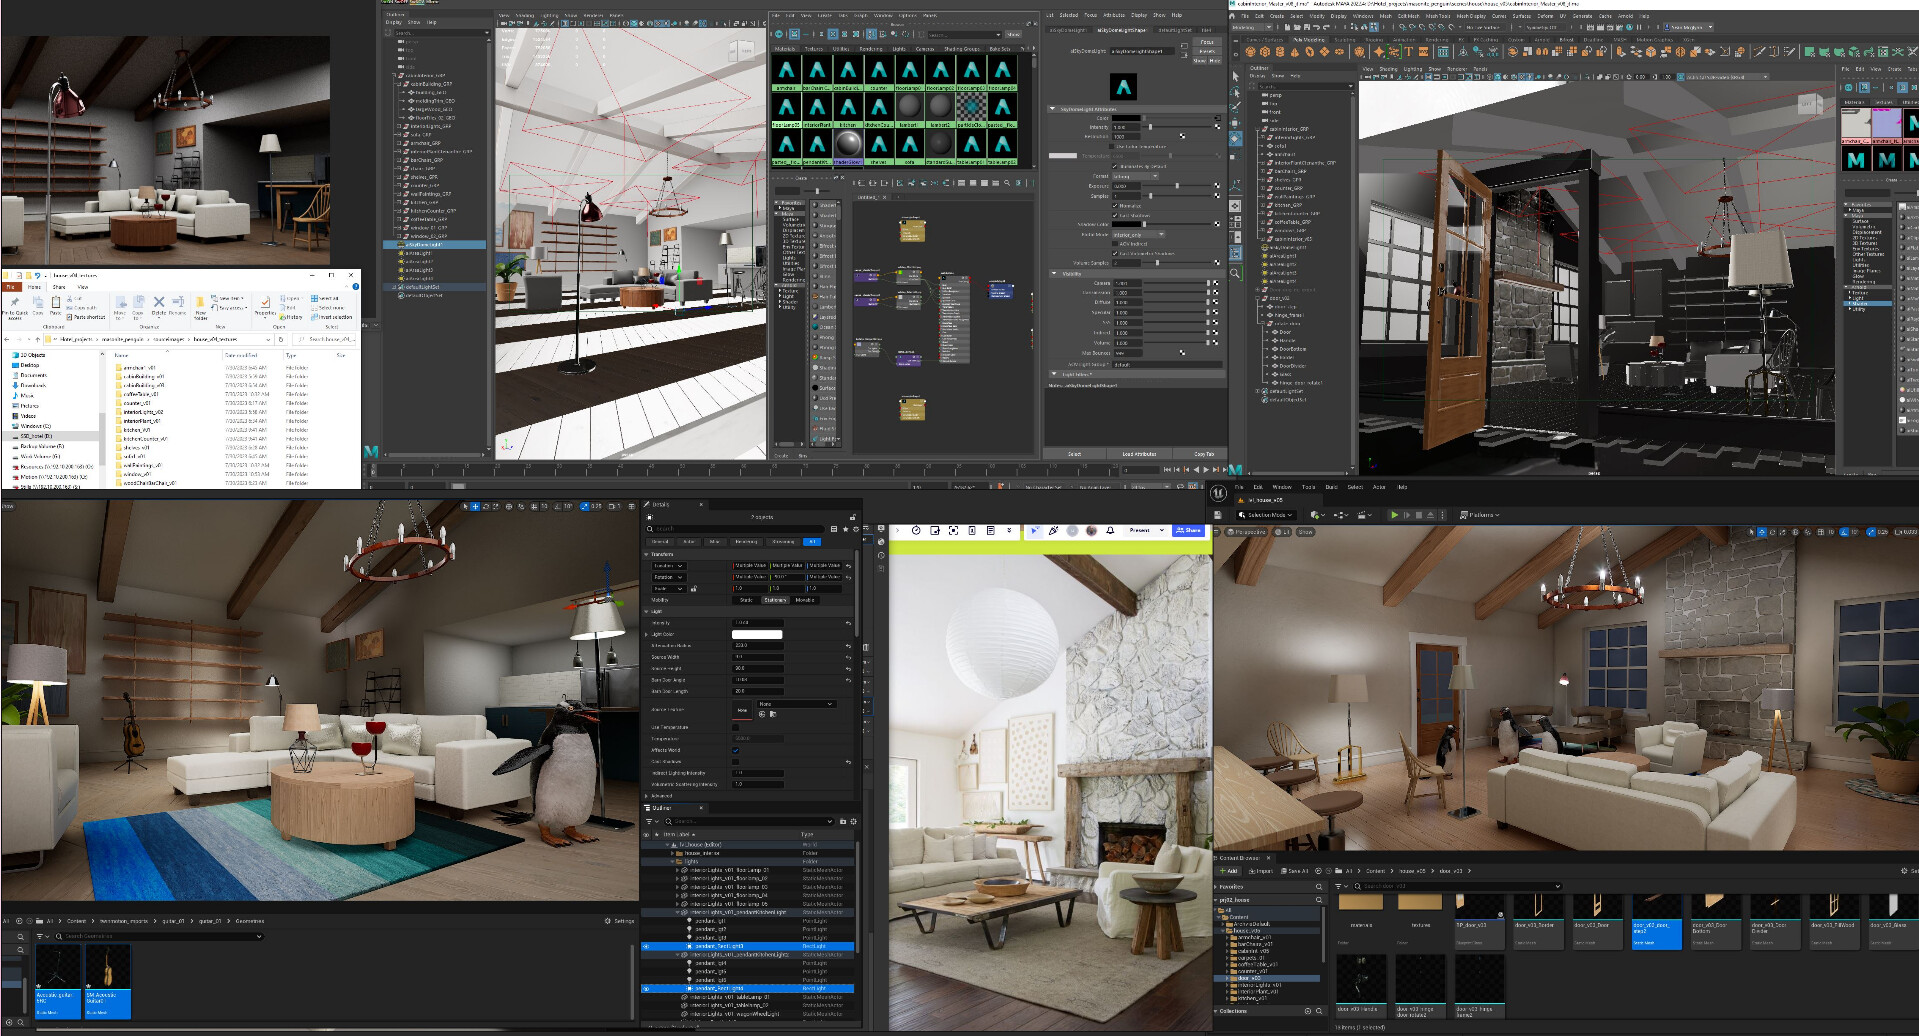Open the Light Color swatch picker
The image size is (1919, 1036).
click(x=757, y=634)
